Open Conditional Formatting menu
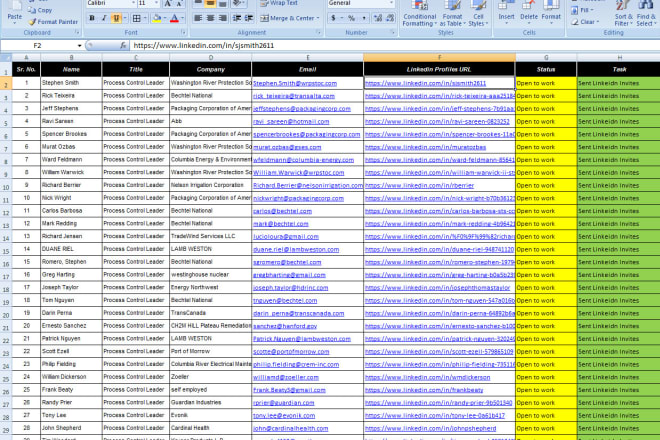The width and height of the screenshot is (660, 440). [x=419, y=13]
